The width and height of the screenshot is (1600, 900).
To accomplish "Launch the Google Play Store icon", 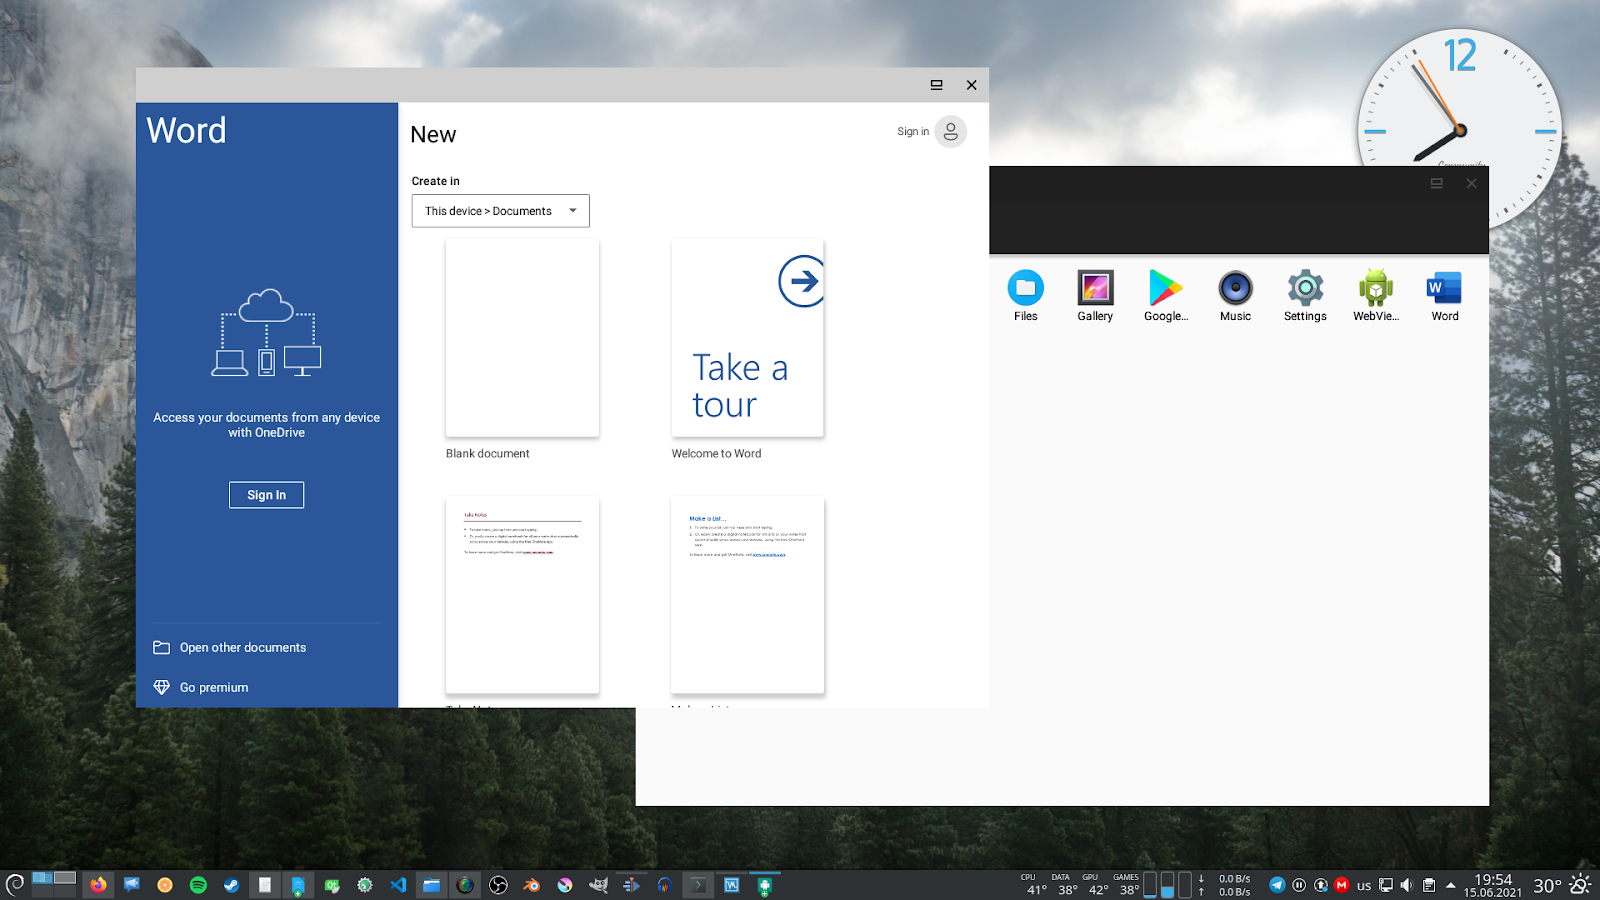I will coord(1165,288).
